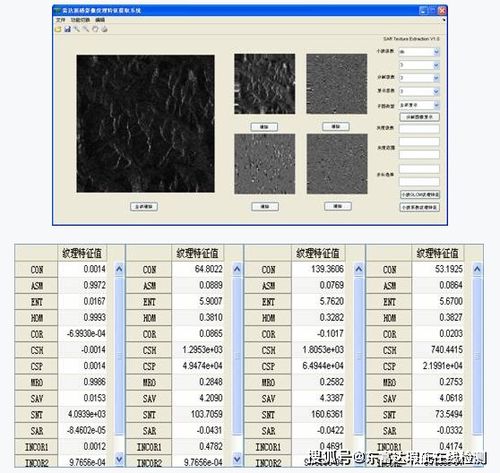The width and height of the screenshot is (500, 473).
Task: Click the CSP value 6.4944e+04
Action: point(323,366)
